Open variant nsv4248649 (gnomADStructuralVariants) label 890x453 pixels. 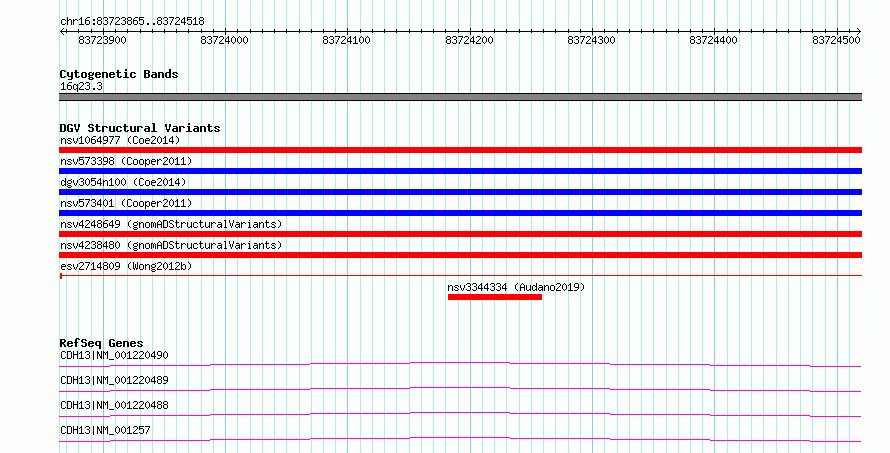171,224
